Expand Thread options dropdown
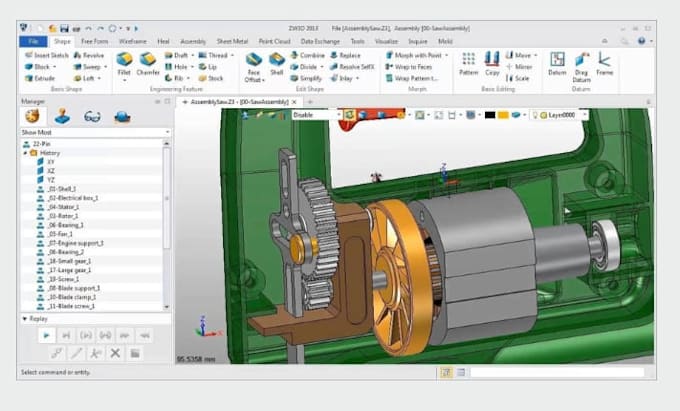Screen dimensions: 680x411 [x=232, y=55]
